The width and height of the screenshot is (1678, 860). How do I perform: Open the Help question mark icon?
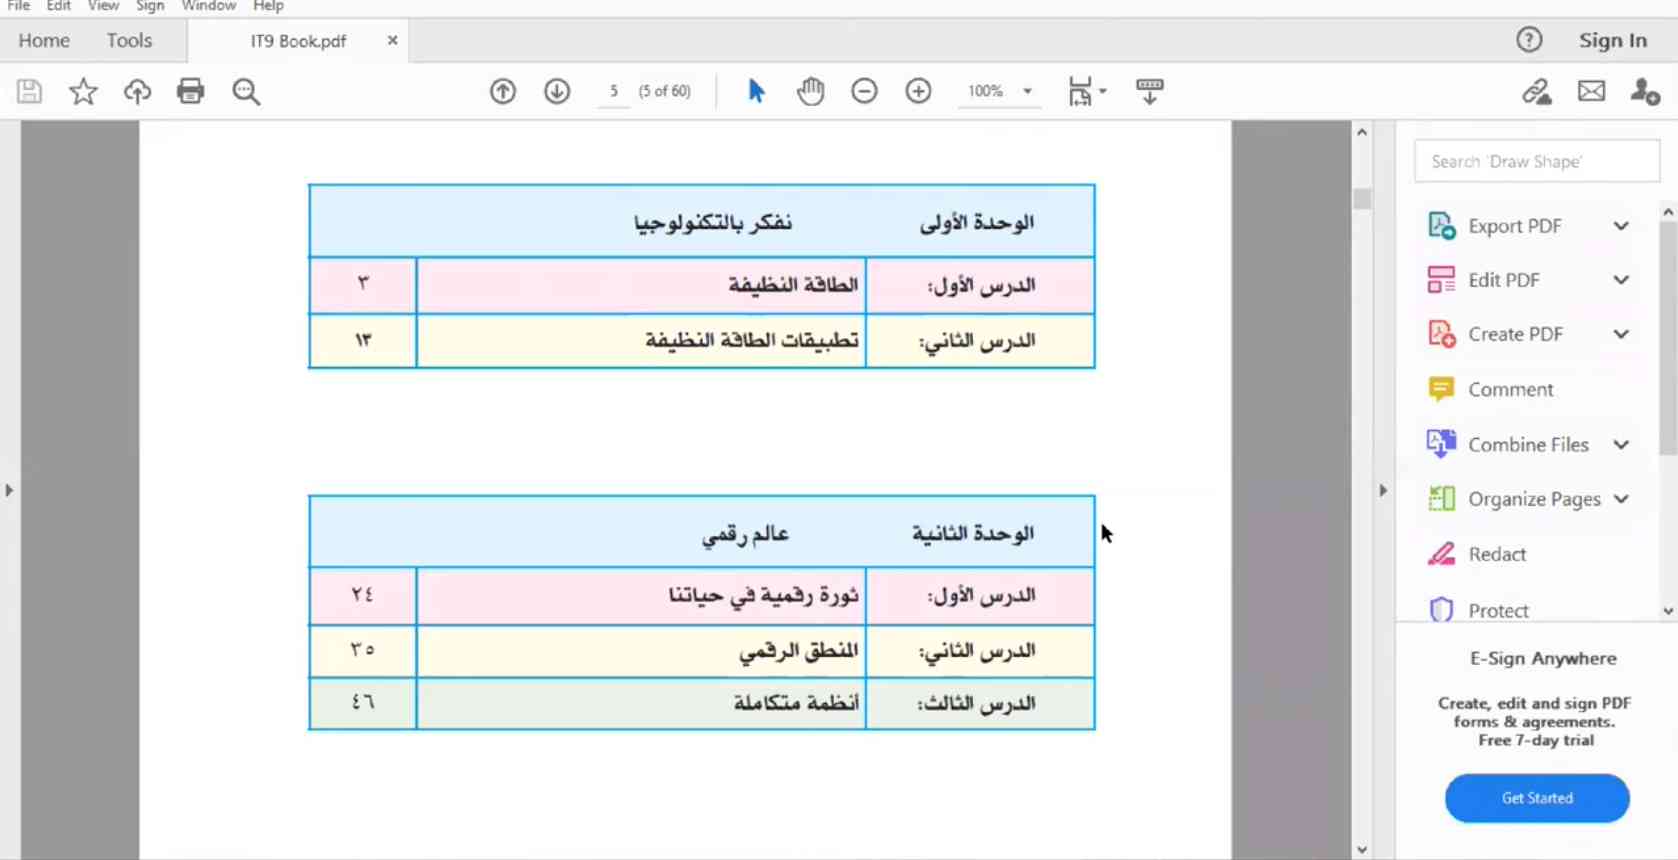[1529, 40]
